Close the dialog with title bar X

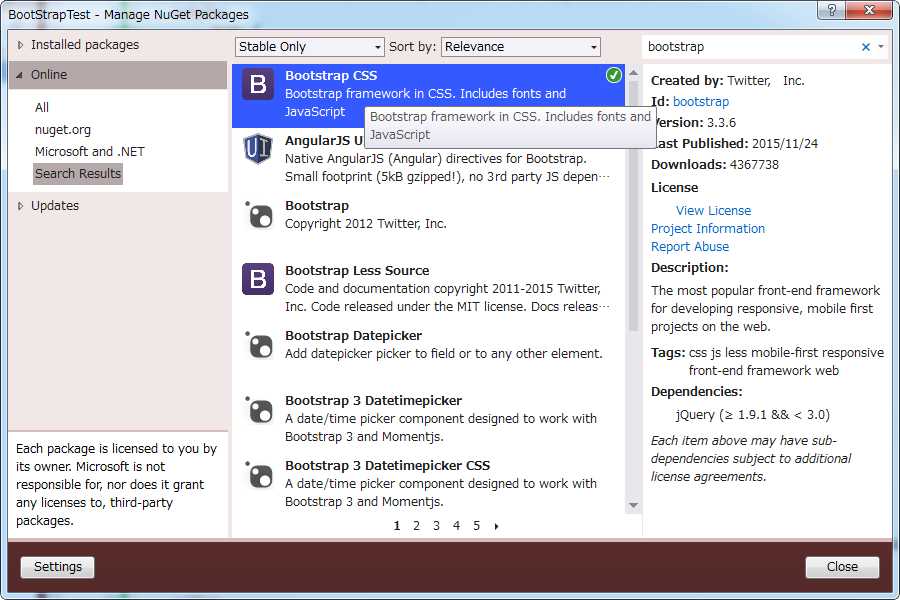[870, 10]
